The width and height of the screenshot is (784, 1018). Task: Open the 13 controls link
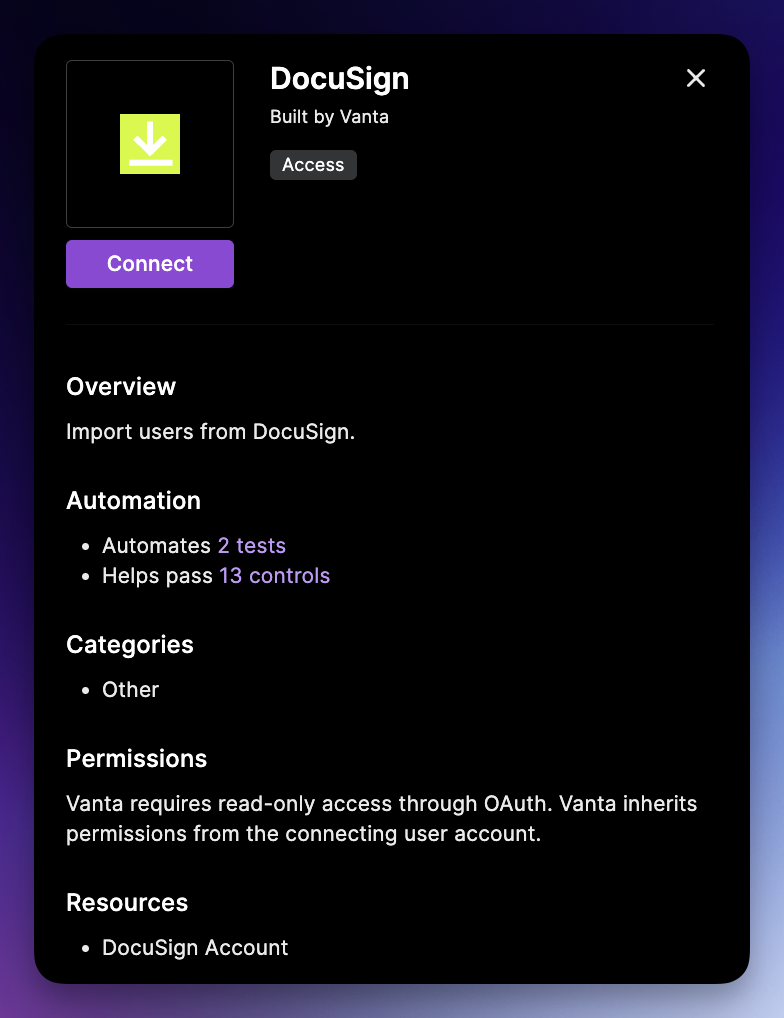pos(275,576)
